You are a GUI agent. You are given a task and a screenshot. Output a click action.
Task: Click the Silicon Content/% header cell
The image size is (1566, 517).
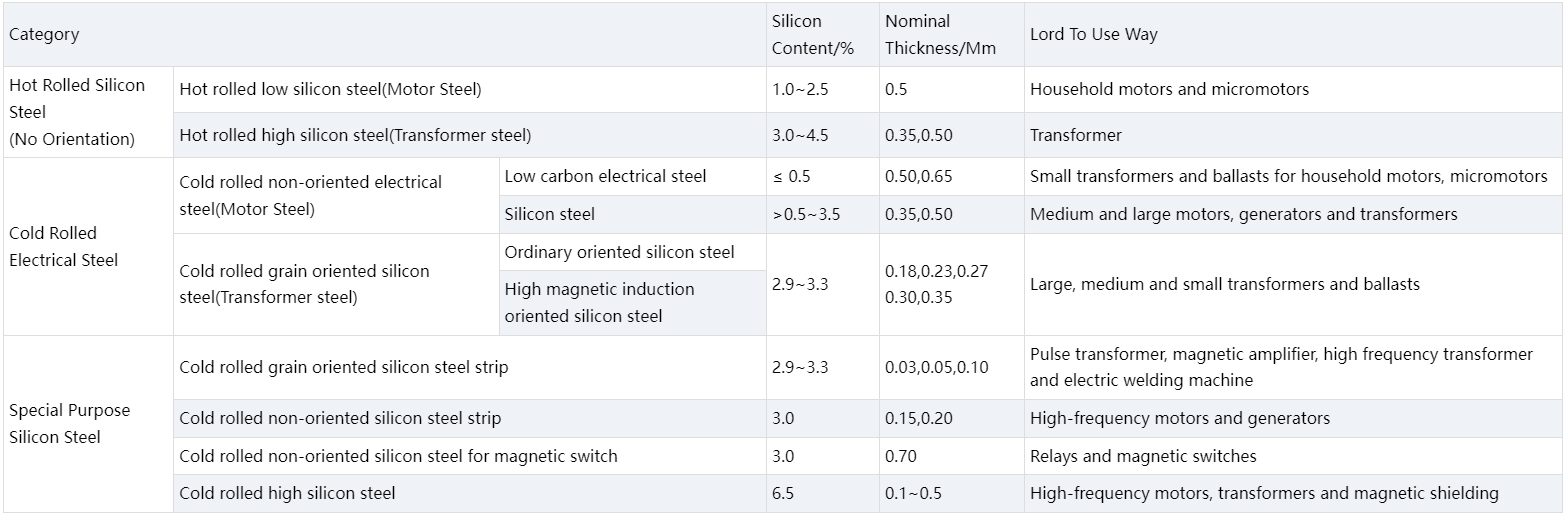797,35
